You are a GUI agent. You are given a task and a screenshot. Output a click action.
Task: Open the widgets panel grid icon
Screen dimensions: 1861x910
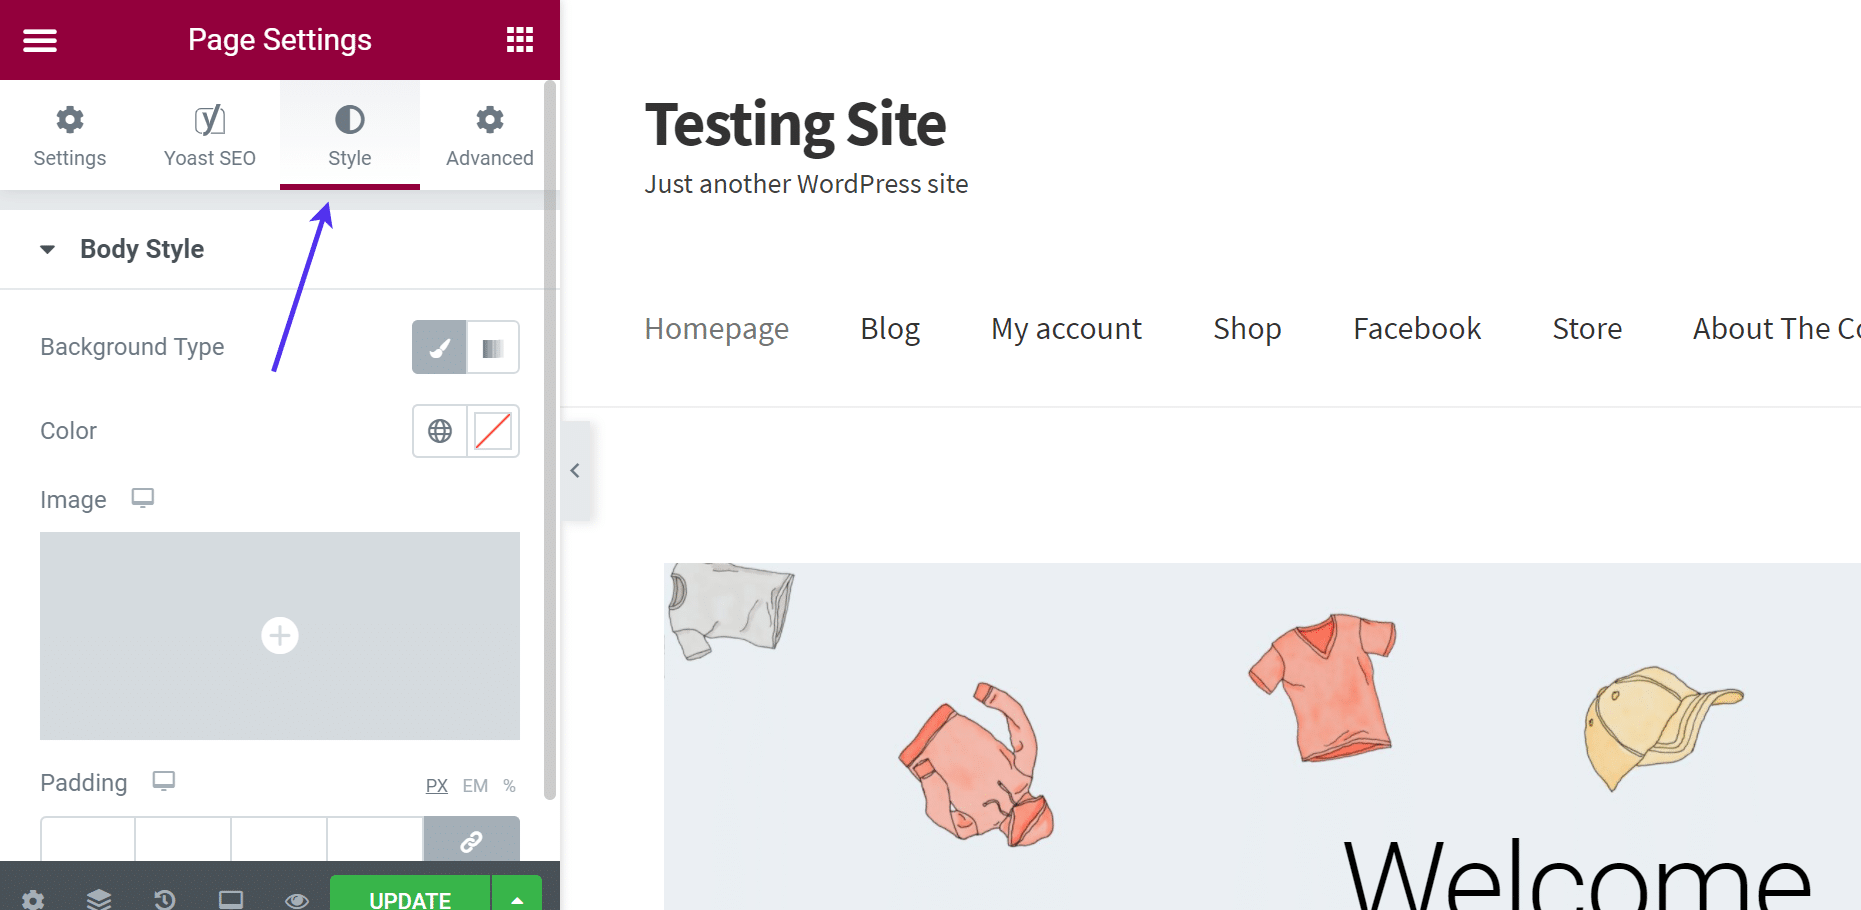519,40
